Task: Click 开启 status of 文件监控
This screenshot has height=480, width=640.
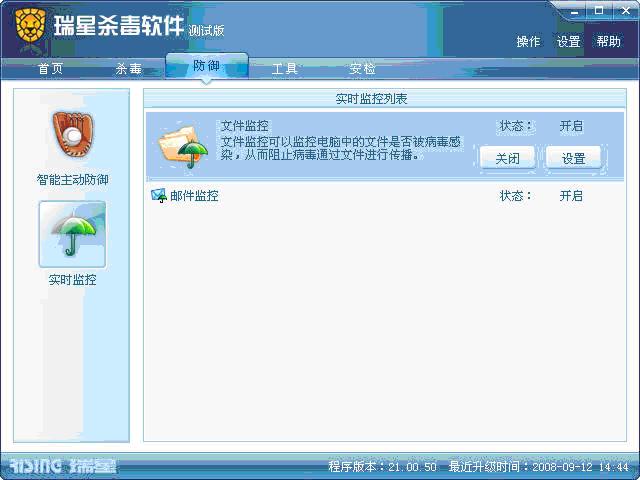Action: (x=571, y=126)
